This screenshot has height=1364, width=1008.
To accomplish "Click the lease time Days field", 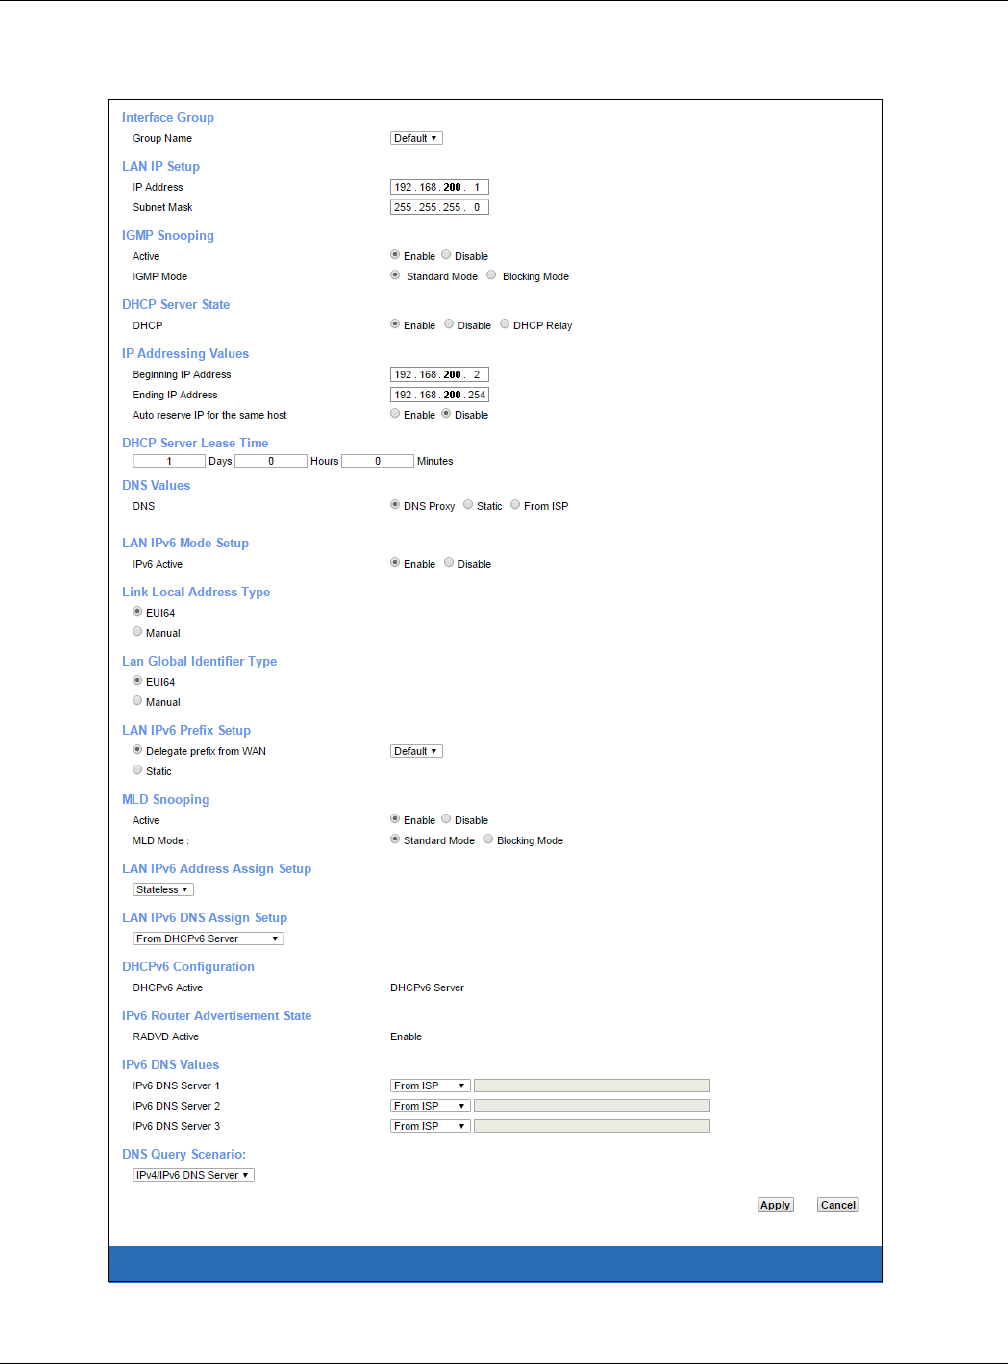I will [169, 461].
